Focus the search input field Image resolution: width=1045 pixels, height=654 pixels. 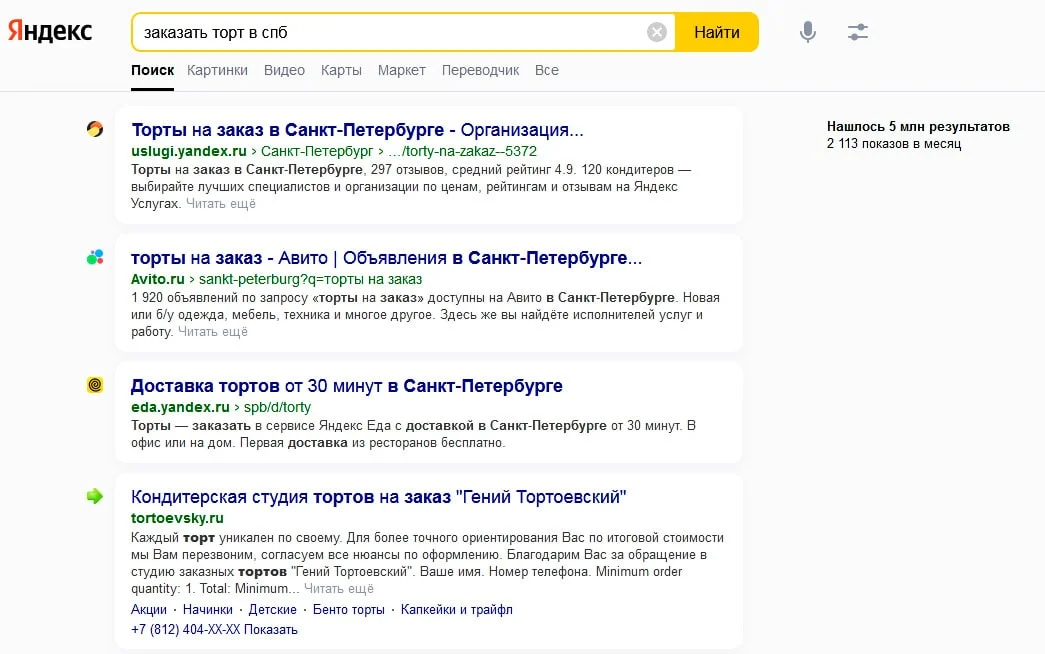(390, 32)
